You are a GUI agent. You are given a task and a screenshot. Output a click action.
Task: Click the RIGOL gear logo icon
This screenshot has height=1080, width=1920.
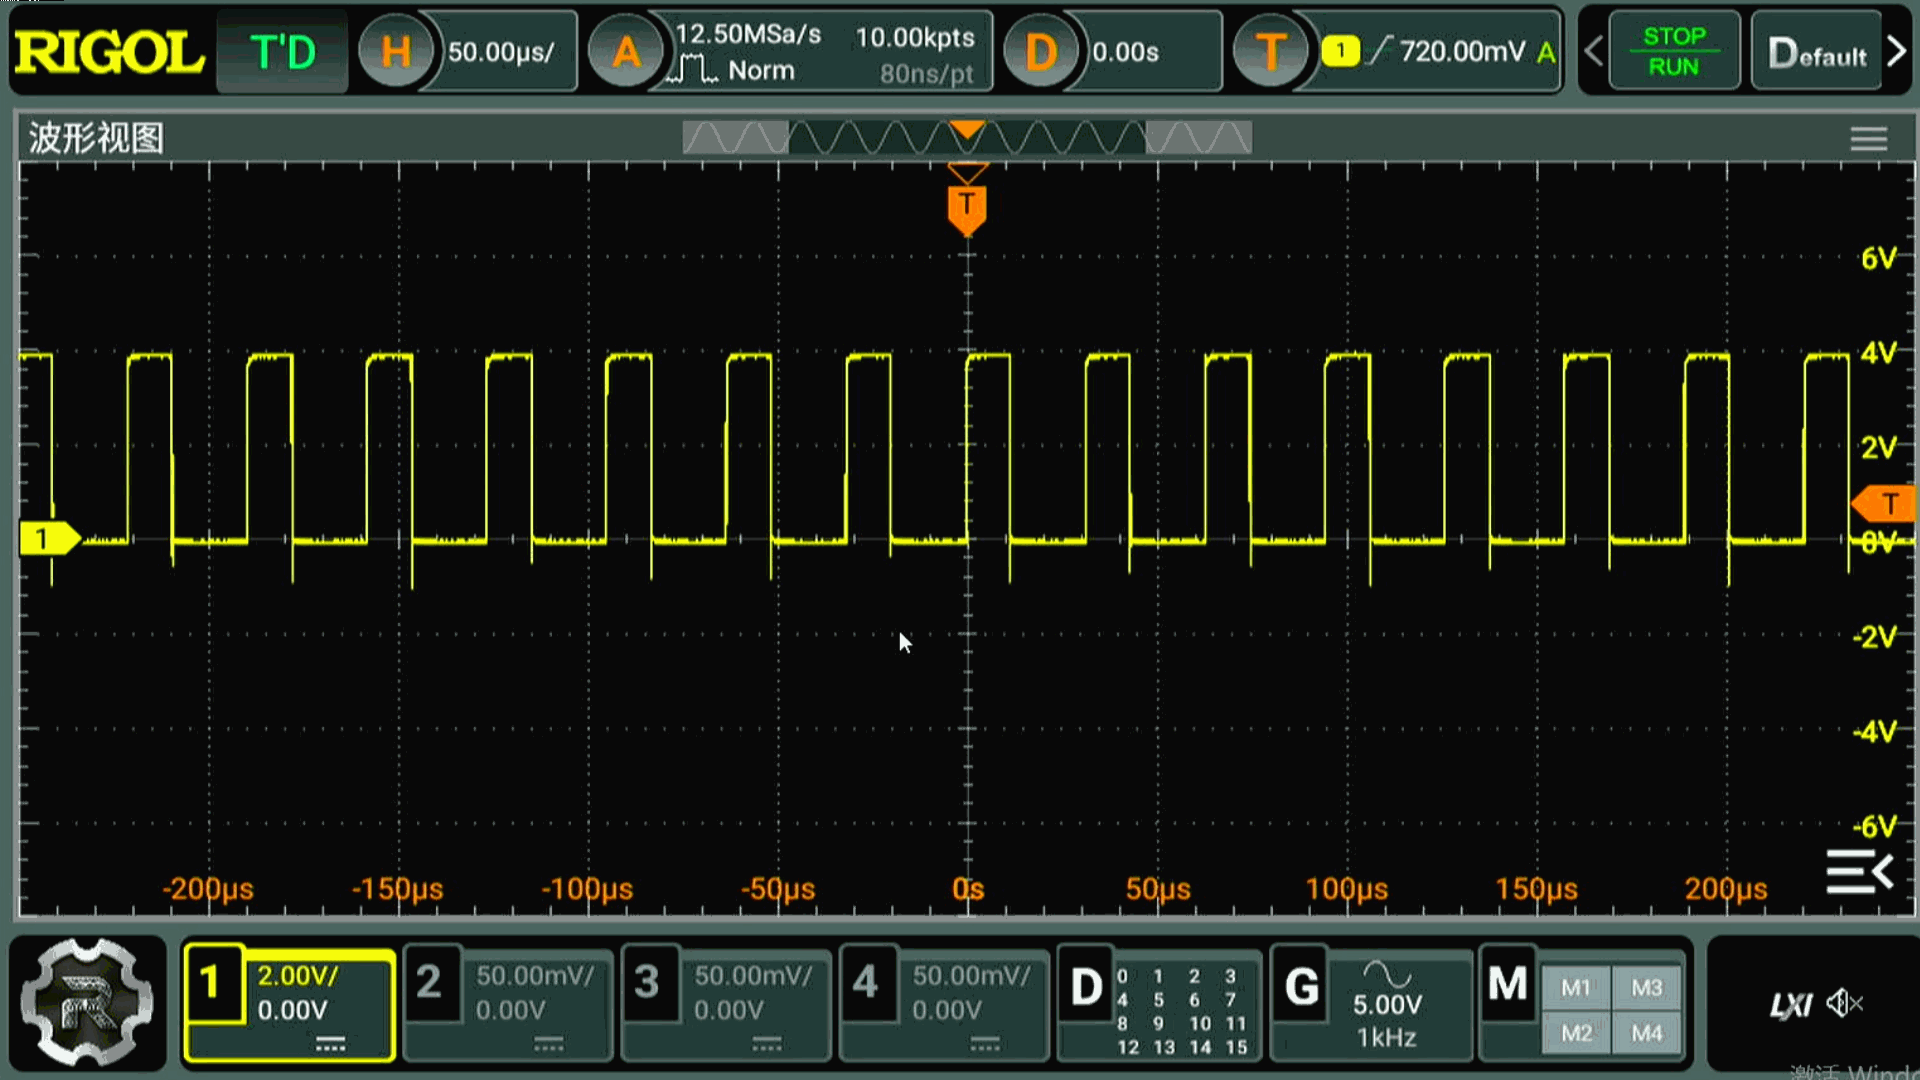(87, 1003)
